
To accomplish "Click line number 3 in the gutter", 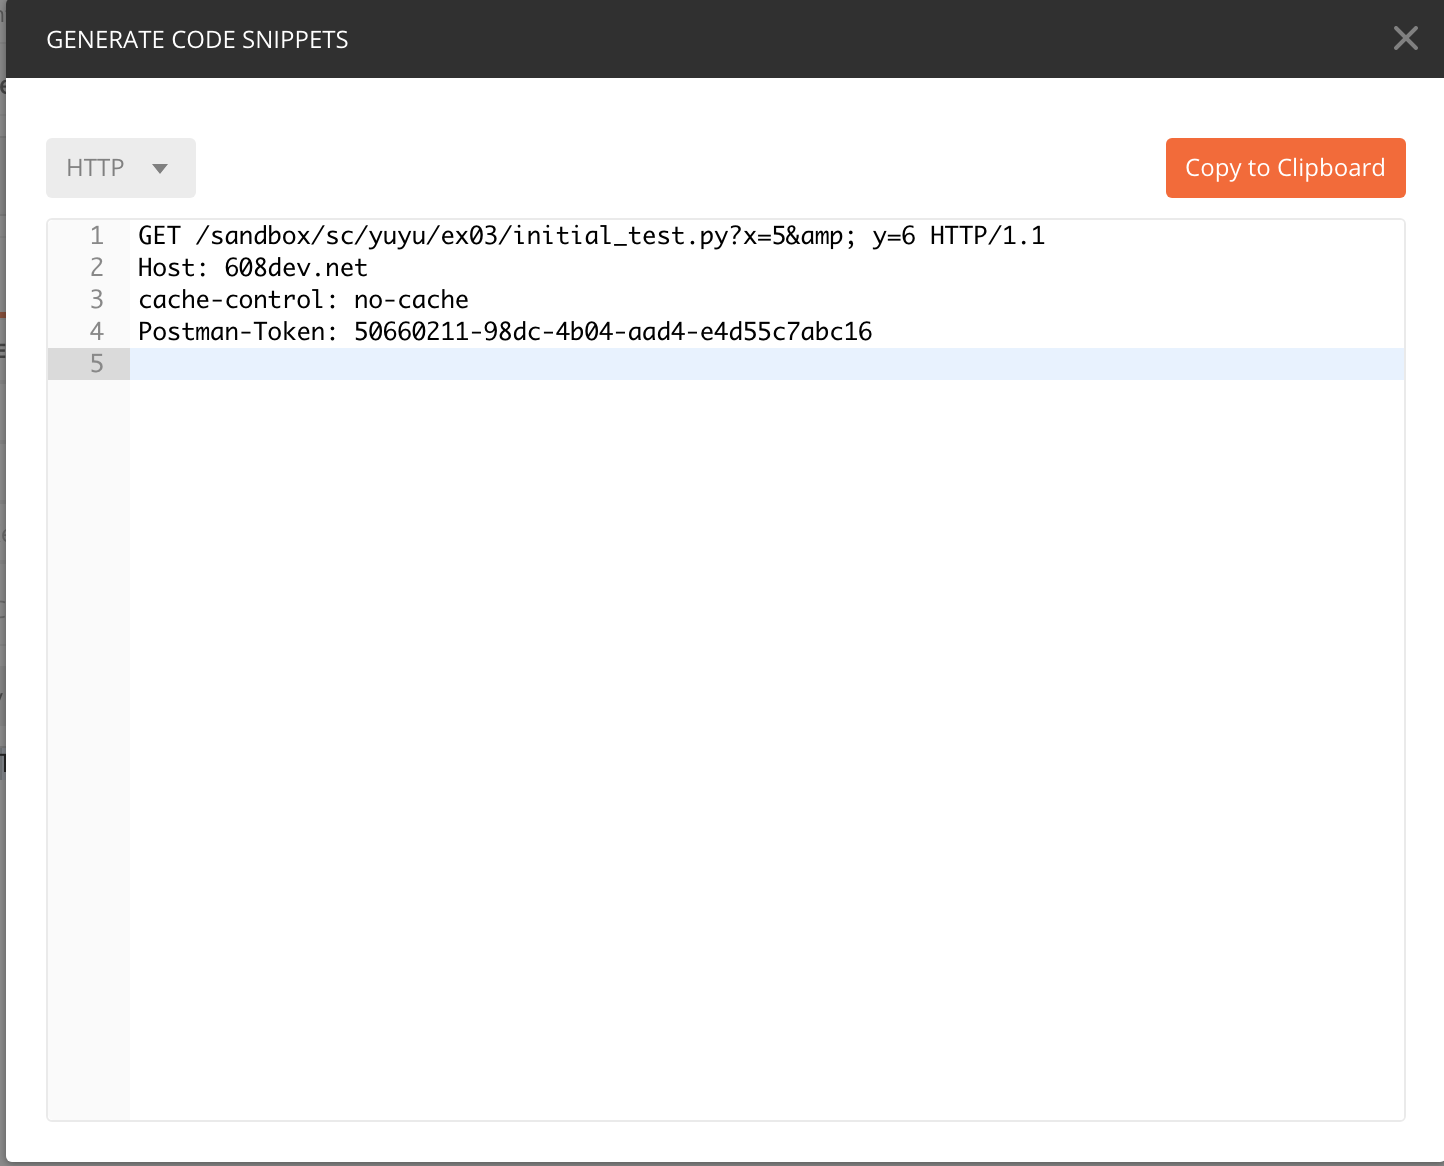I will point(97,300).
